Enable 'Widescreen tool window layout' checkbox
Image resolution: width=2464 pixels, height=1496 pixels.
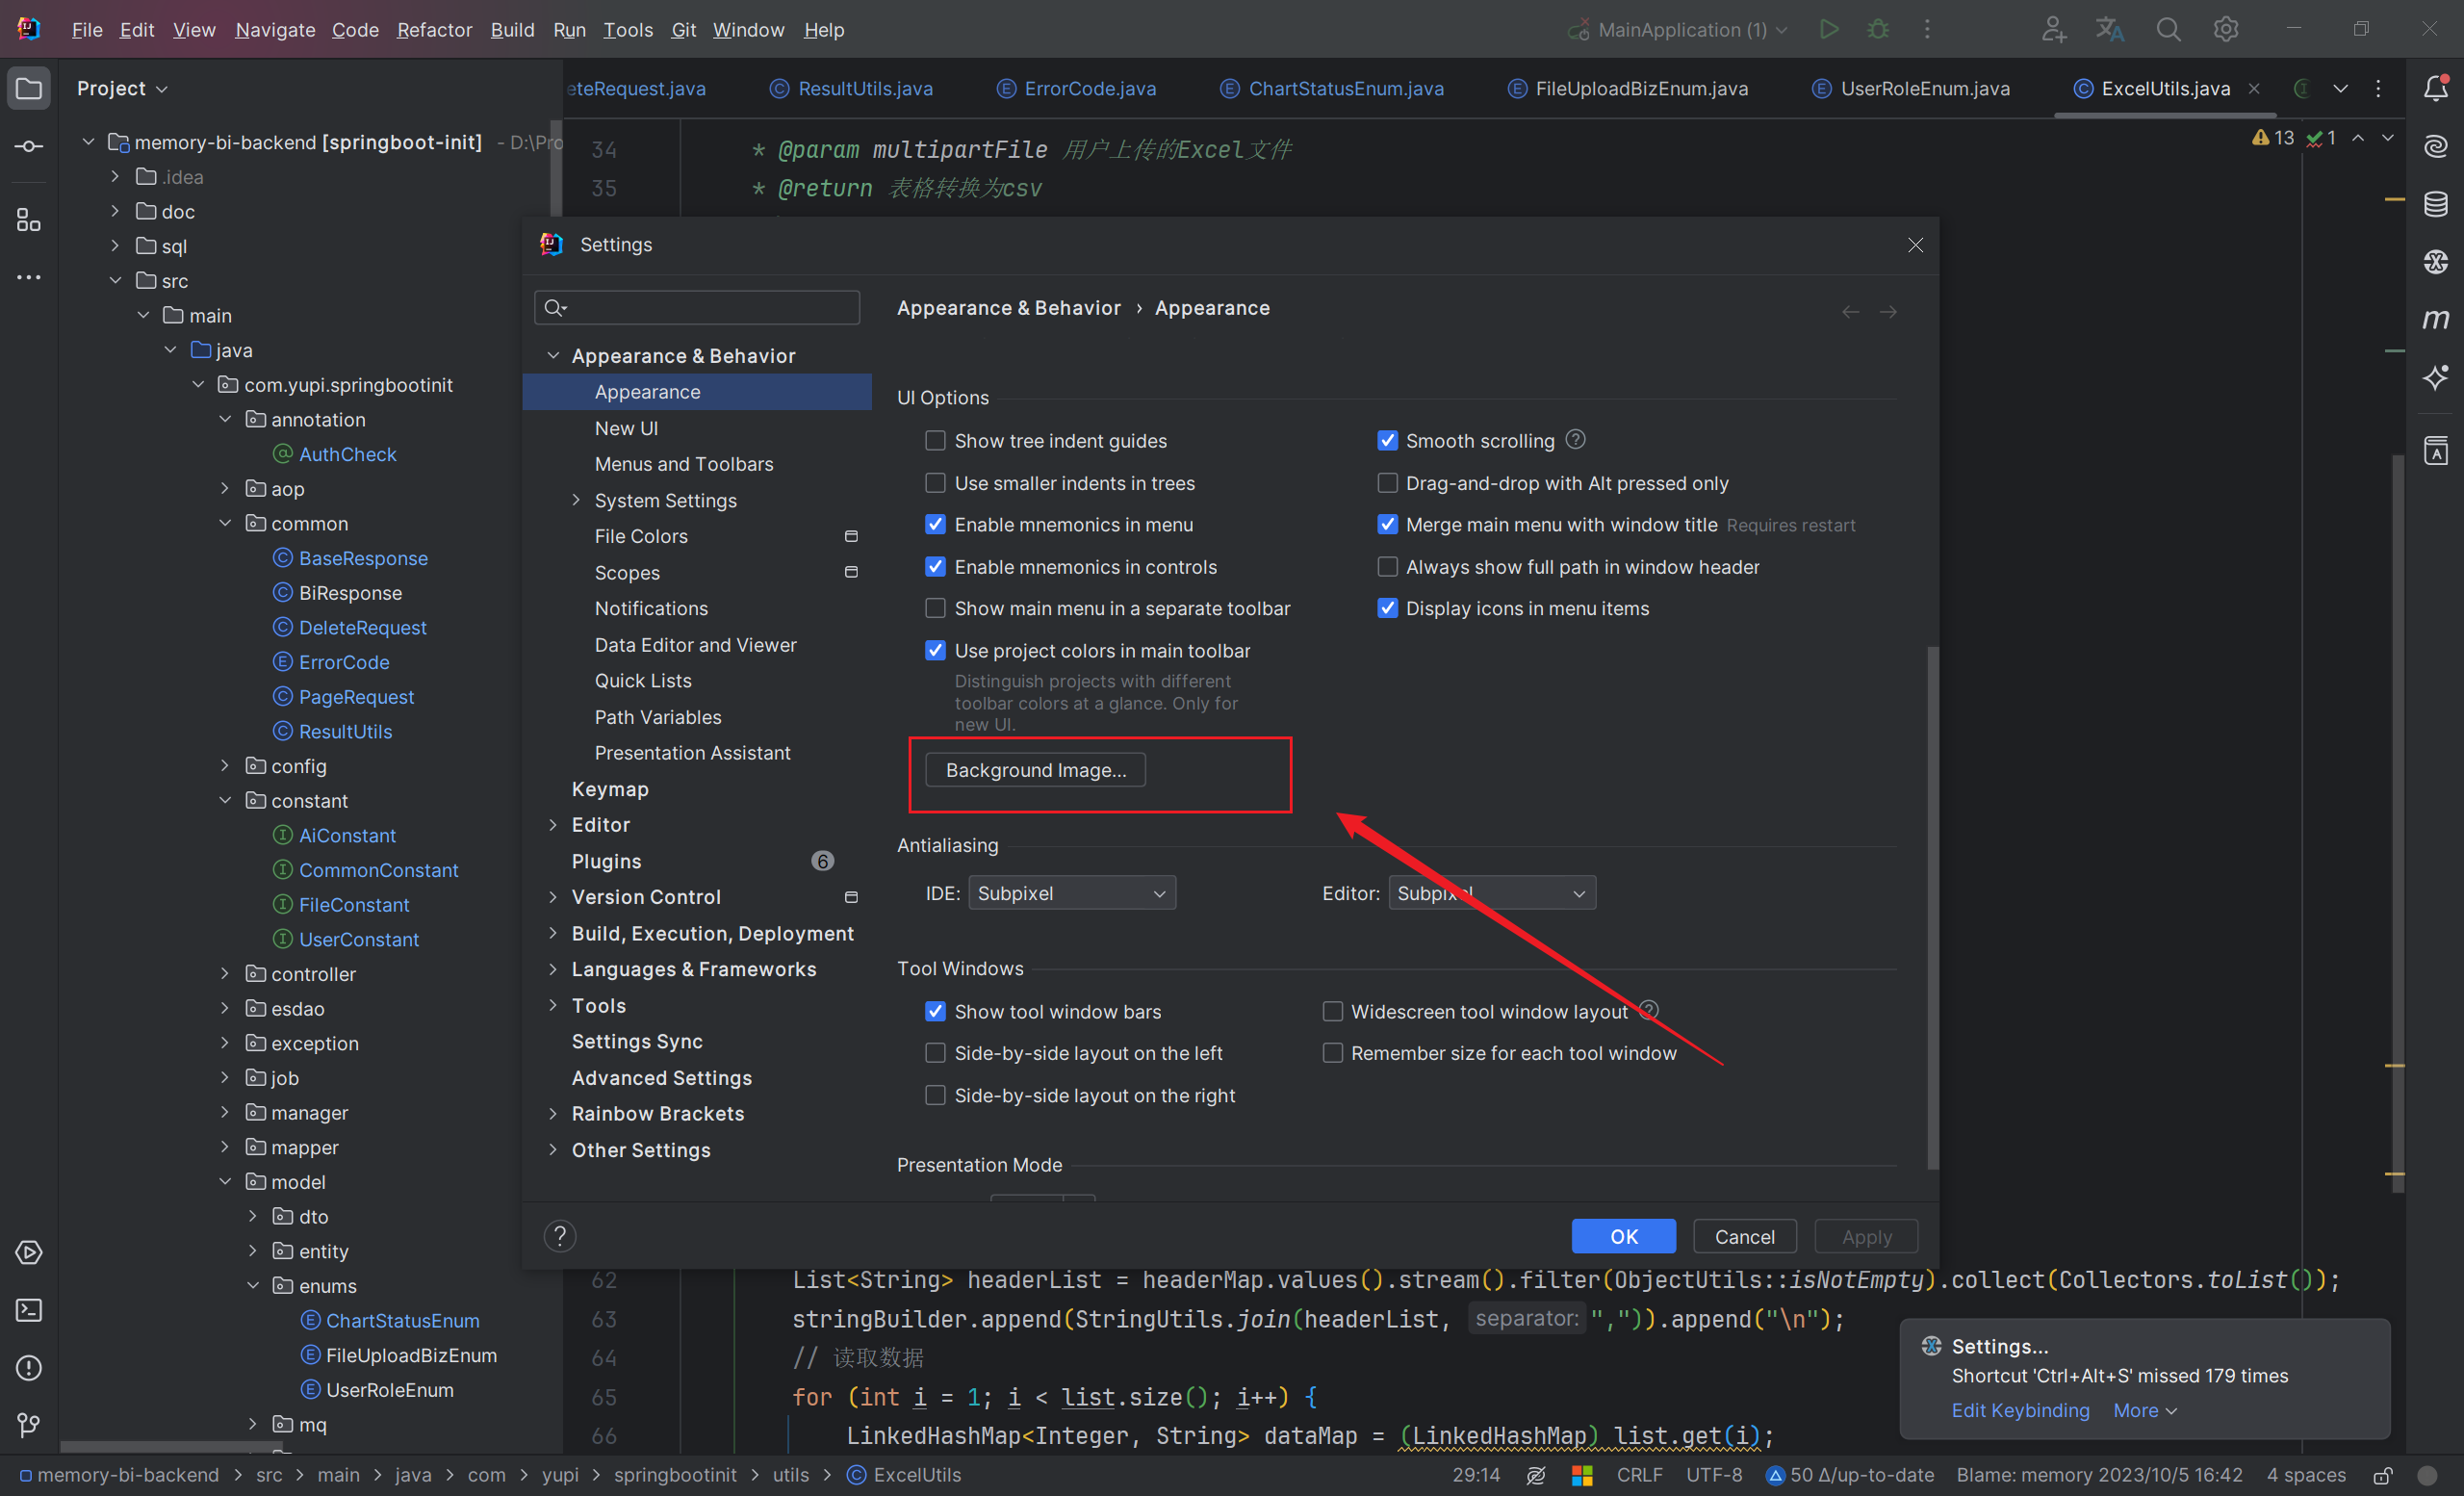pos(1334,1012)
